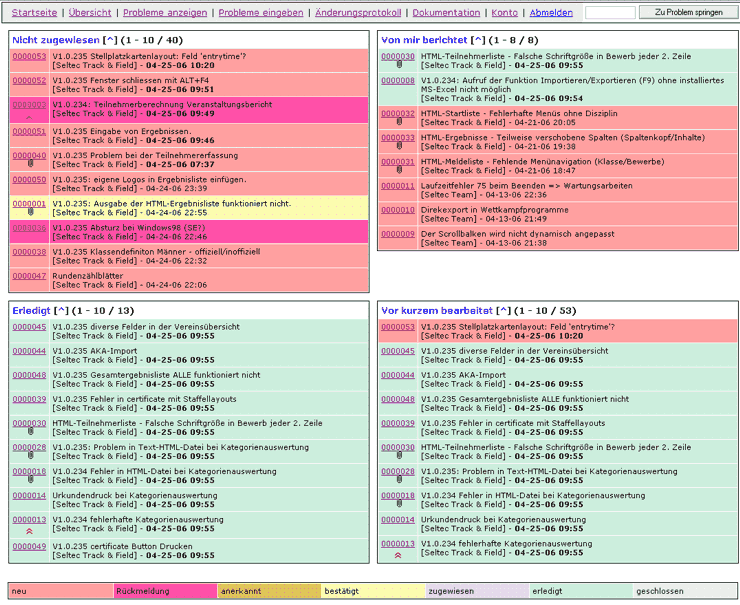The image size is (740, 605).
Task: Open the Startseite menu link
Action: (x=34, y=13)
